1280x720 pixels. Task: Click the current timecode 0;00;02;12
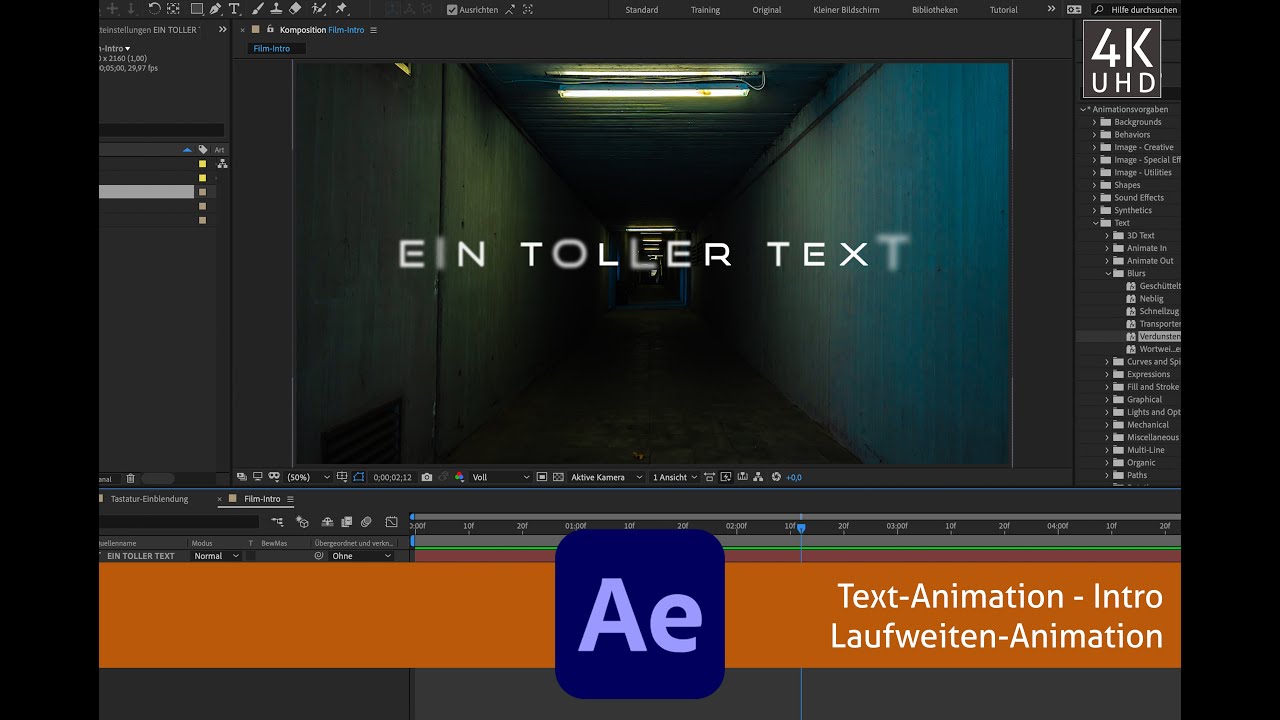click(393, 477)
